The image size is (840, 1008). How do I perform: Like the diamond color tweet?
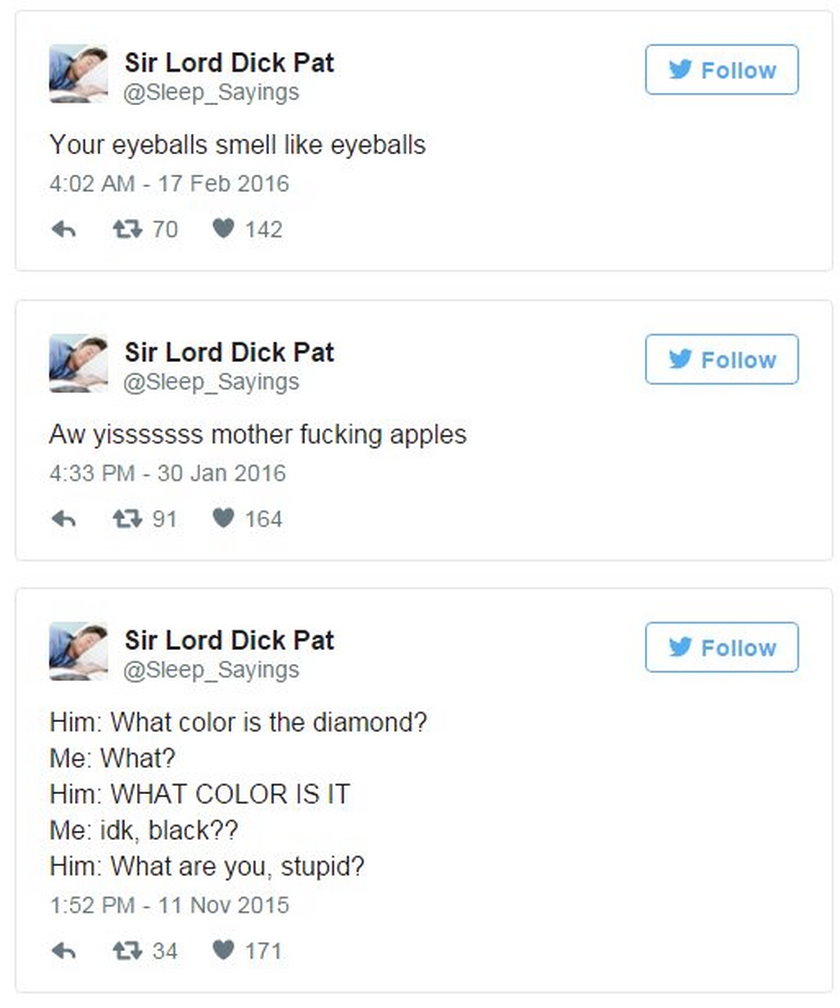tap(223, 951)
